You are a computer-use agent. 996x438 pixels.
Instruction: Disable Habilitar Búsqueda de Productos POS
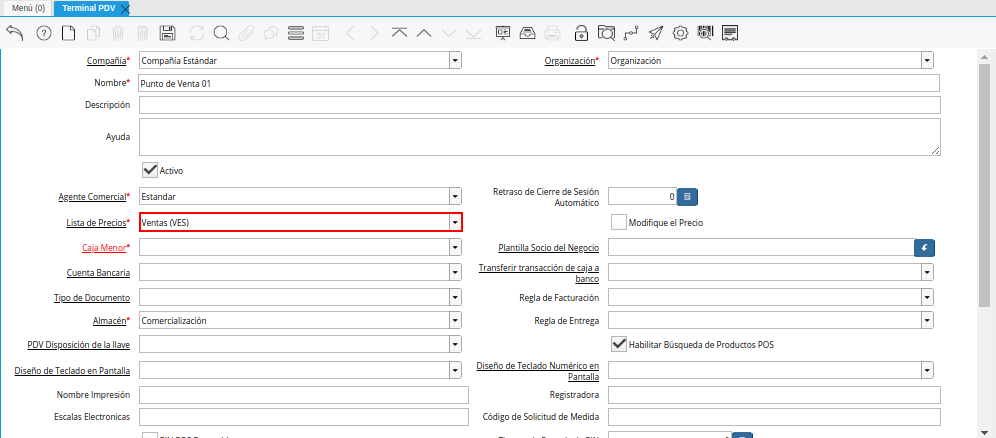coord(619,344)
